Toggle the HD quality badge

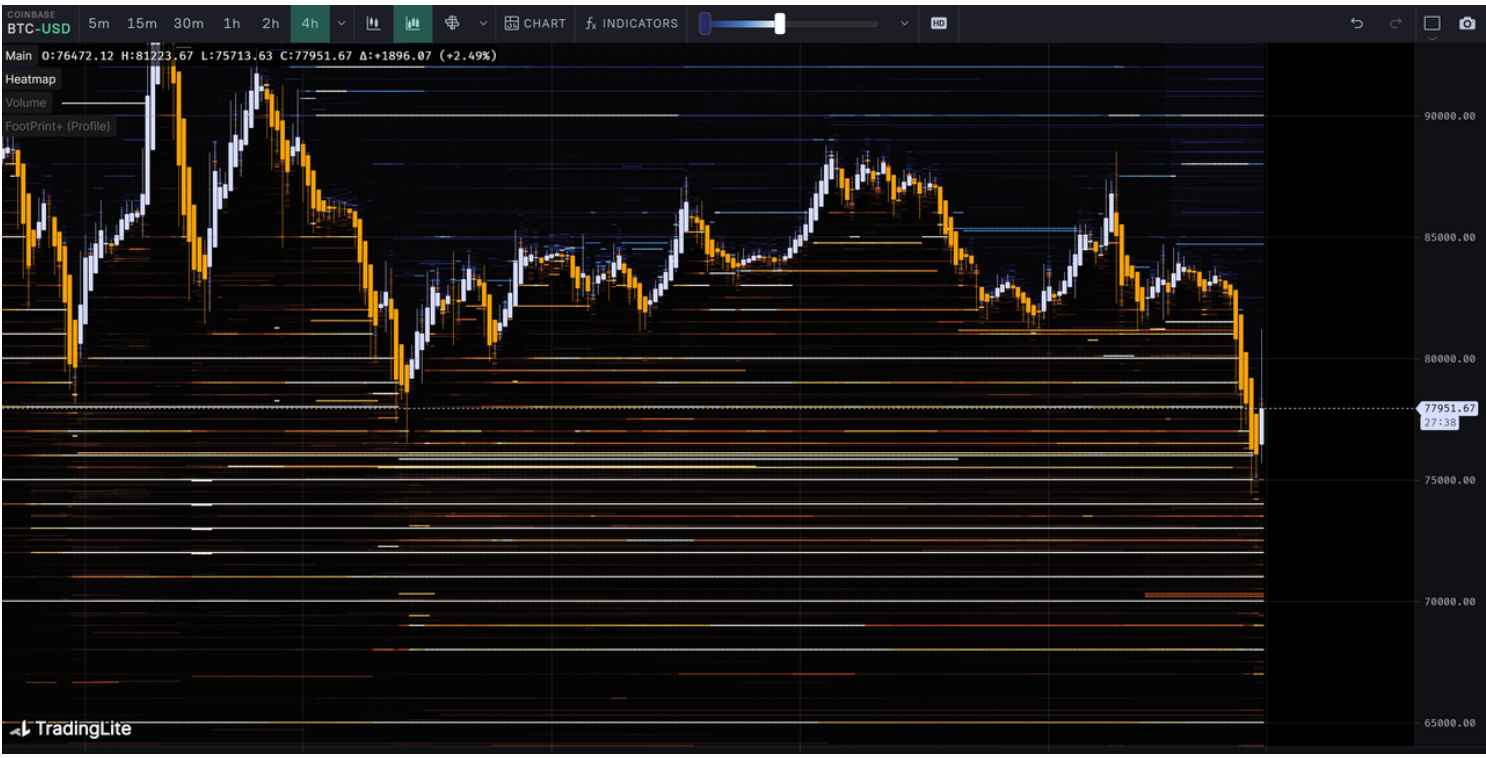coord(938,23)
